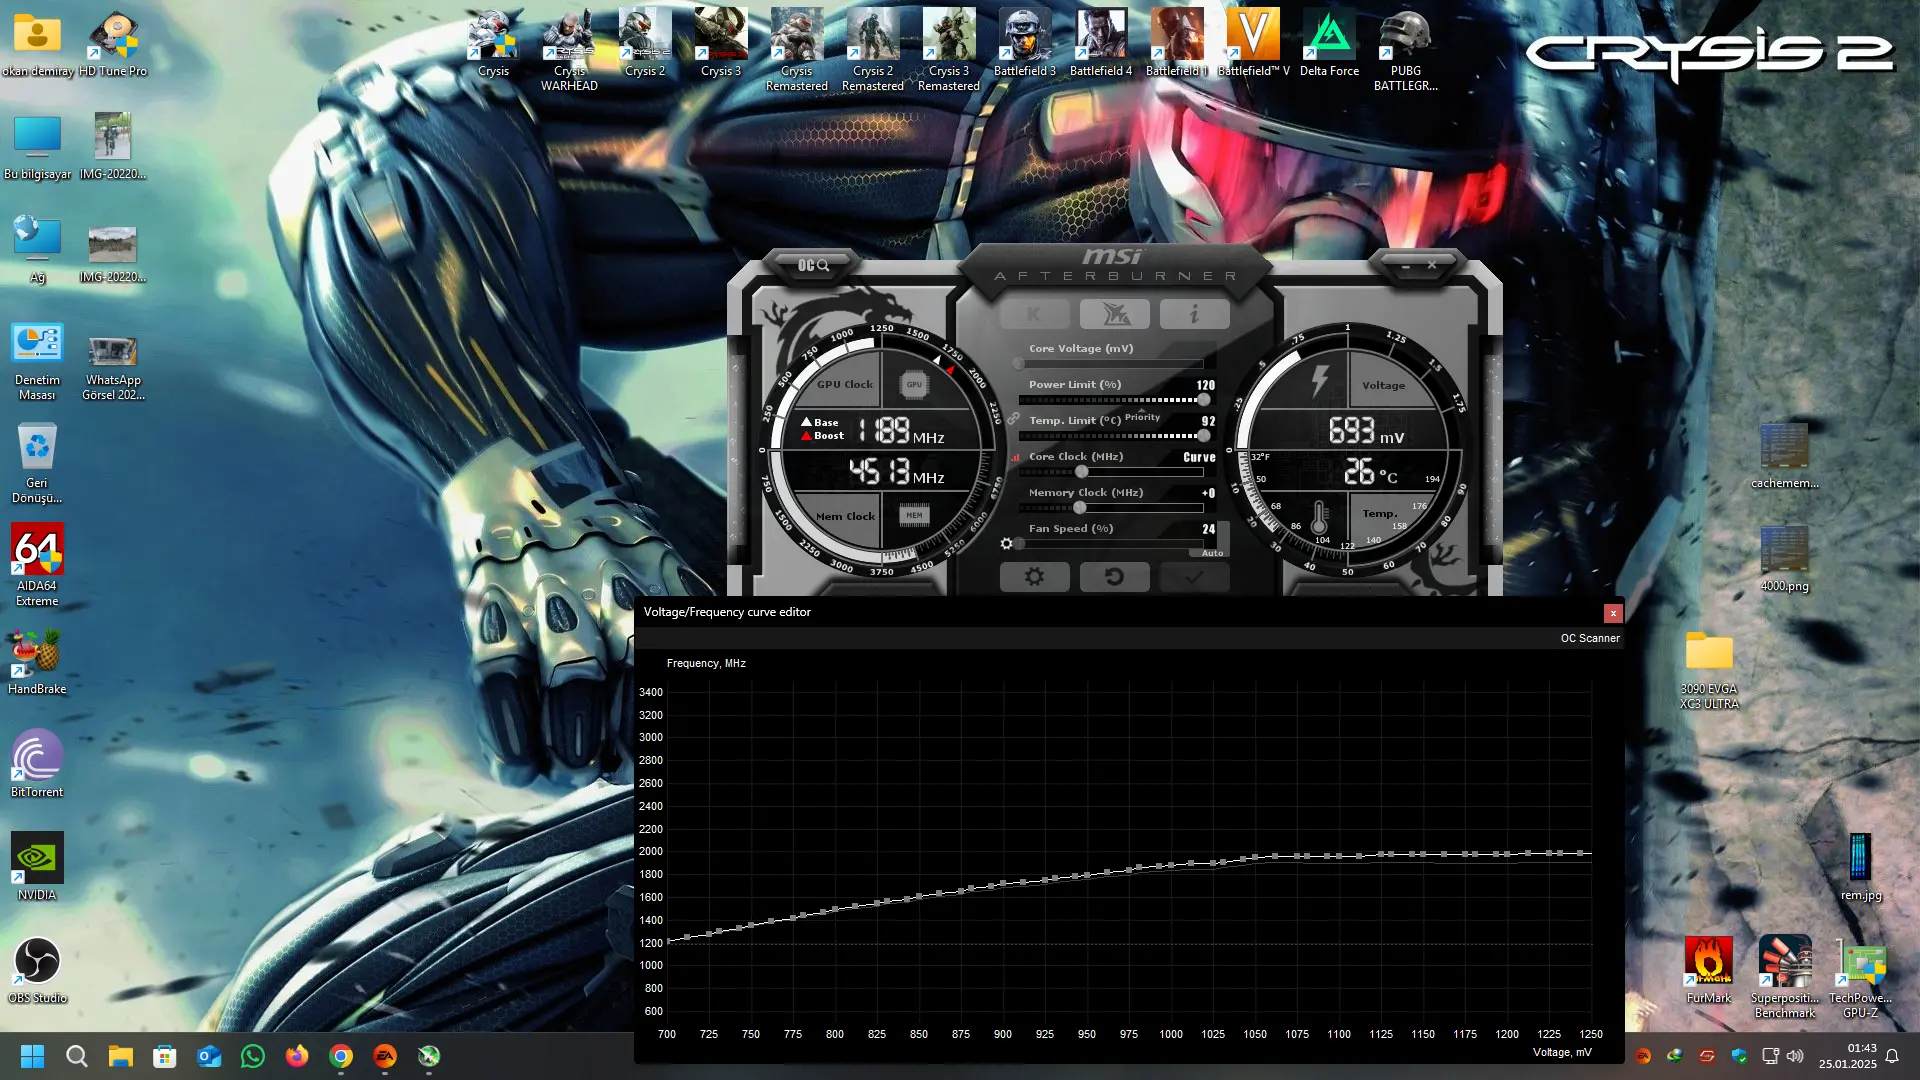Image resolution: width=1920 pixels, height=1080 pixels.
Task: Click the Memory Clock value +0
Action: [x=1208, y=493]
